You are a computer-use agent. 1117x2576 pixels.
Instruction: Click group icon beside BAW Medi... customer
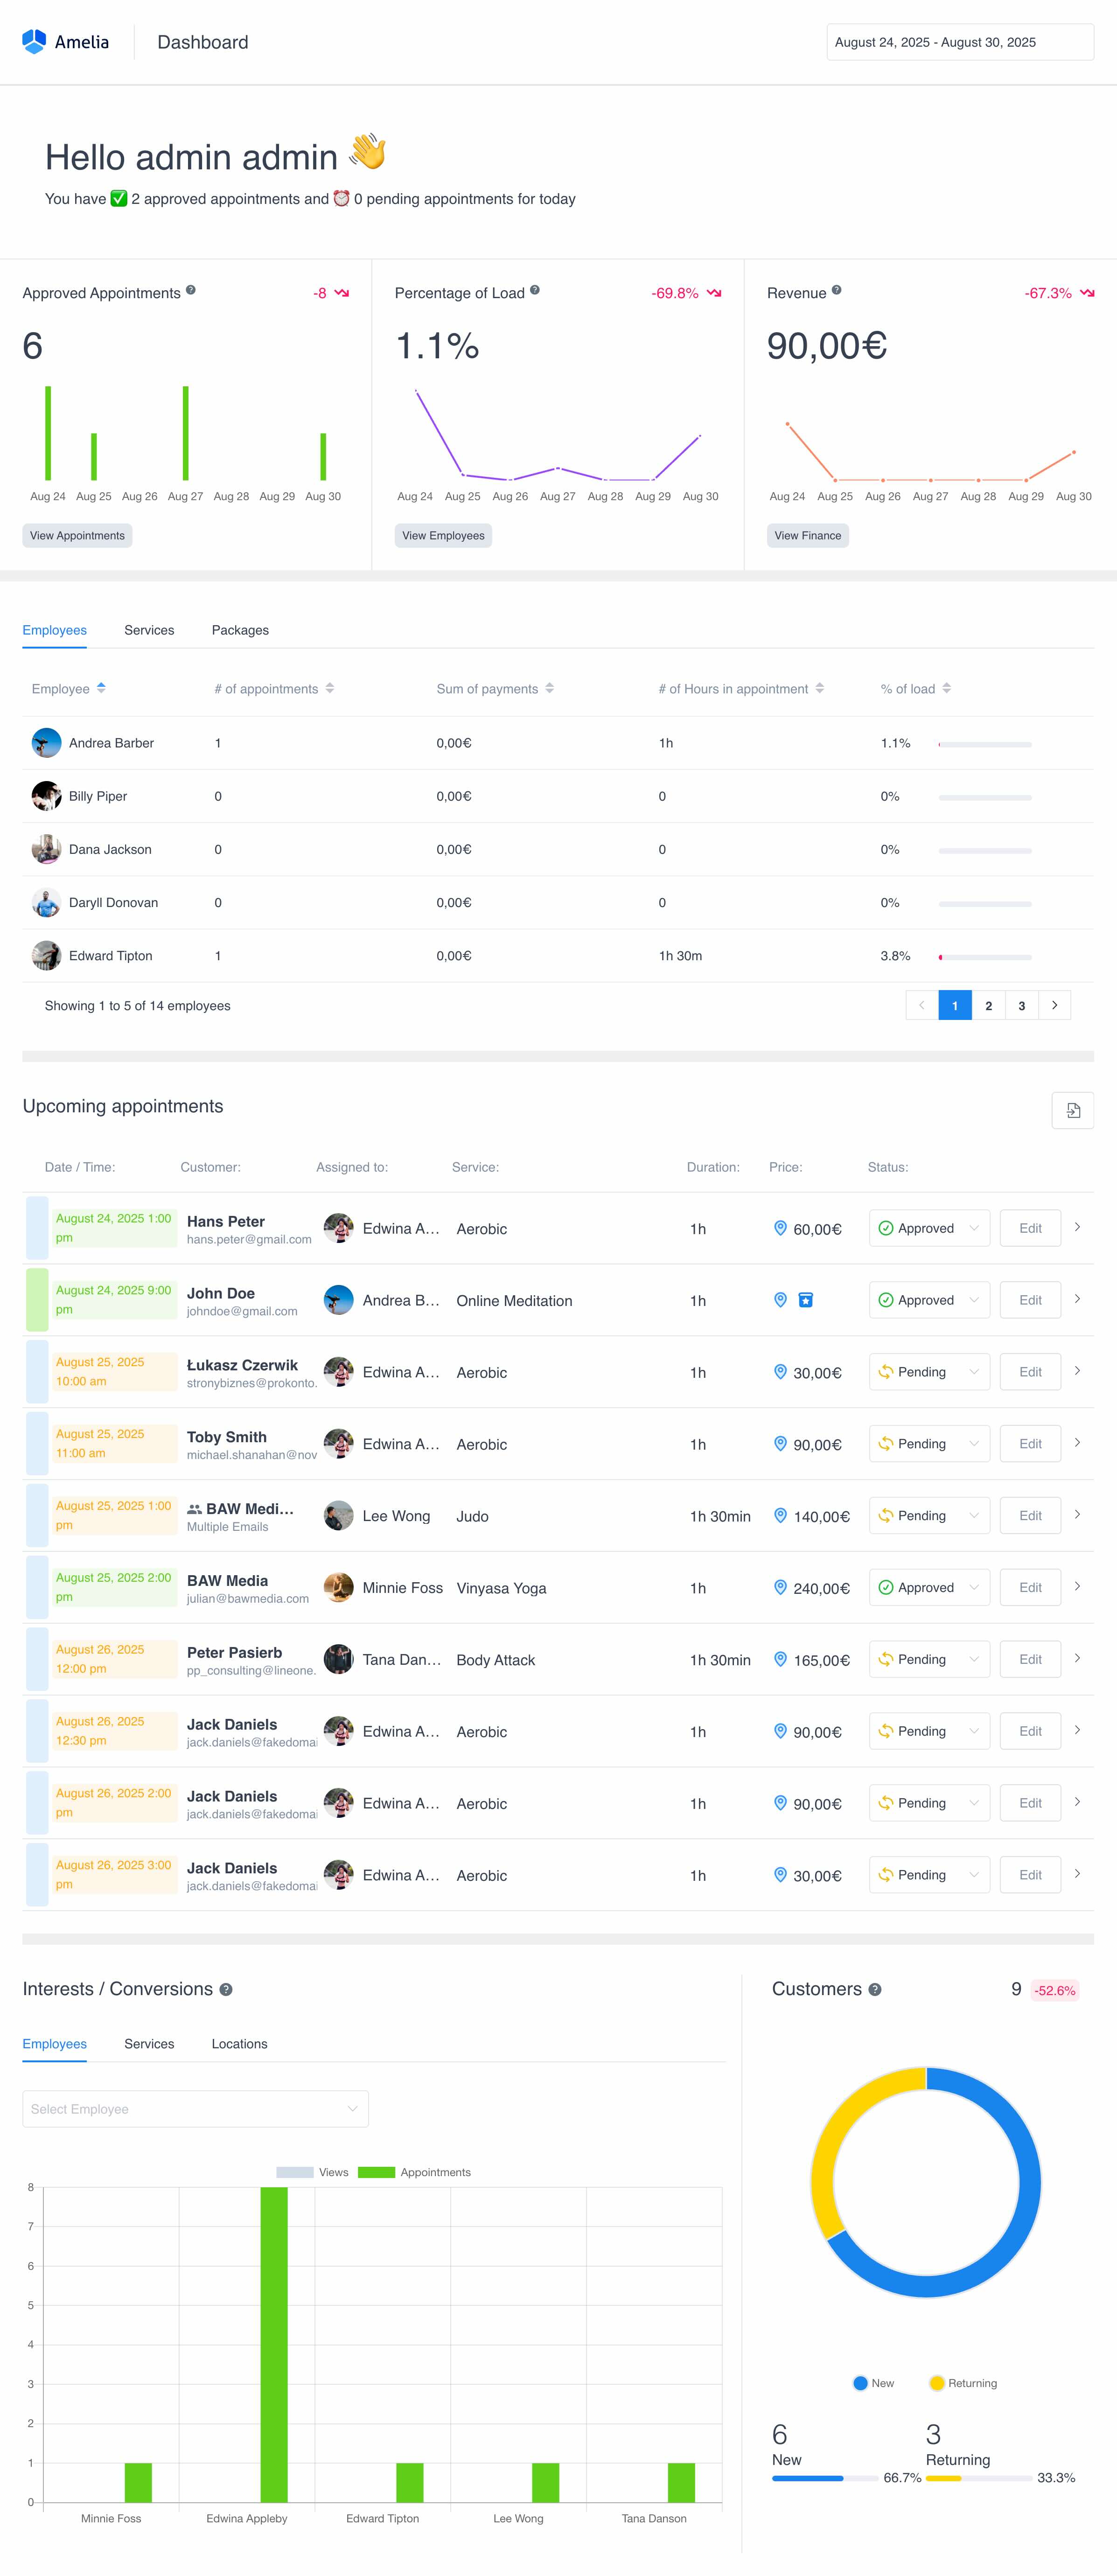point(194,1509)
